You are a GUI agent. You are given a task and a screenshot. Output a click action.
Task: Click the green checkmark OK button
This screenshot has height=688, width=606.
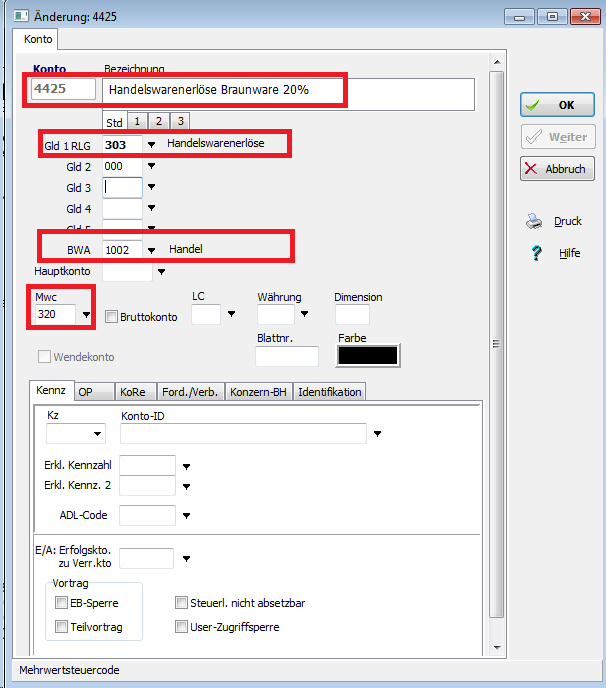(x=558, y=104)
